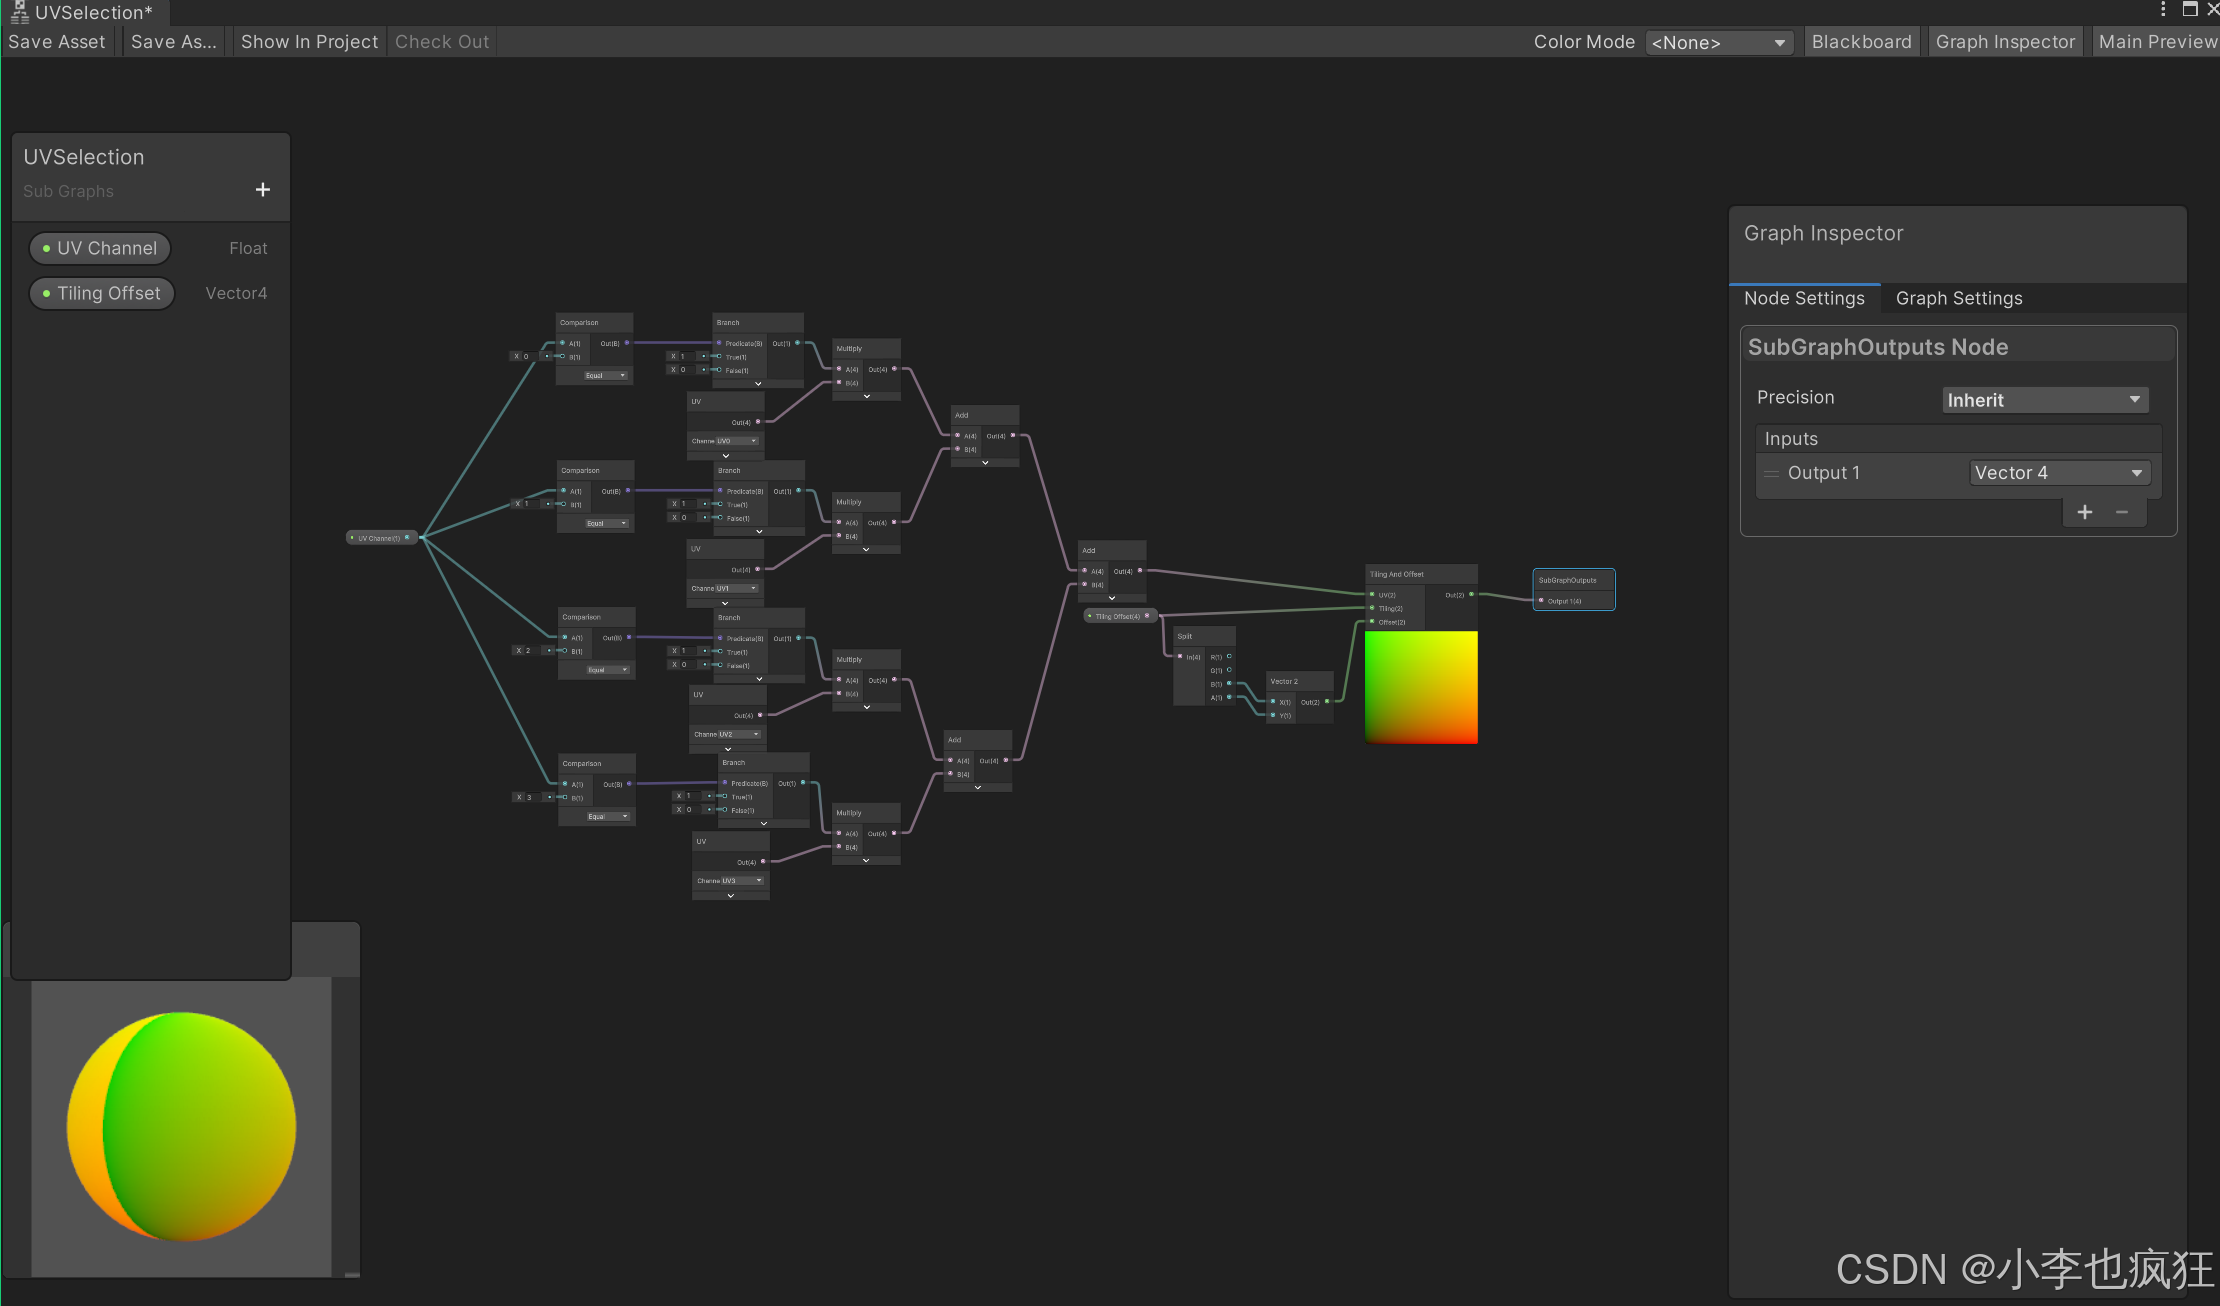Toggle the exposed dot on Tiling Offset property
The width and height of the screenshot is (2220, 1306).
click(x=46, y=293)
